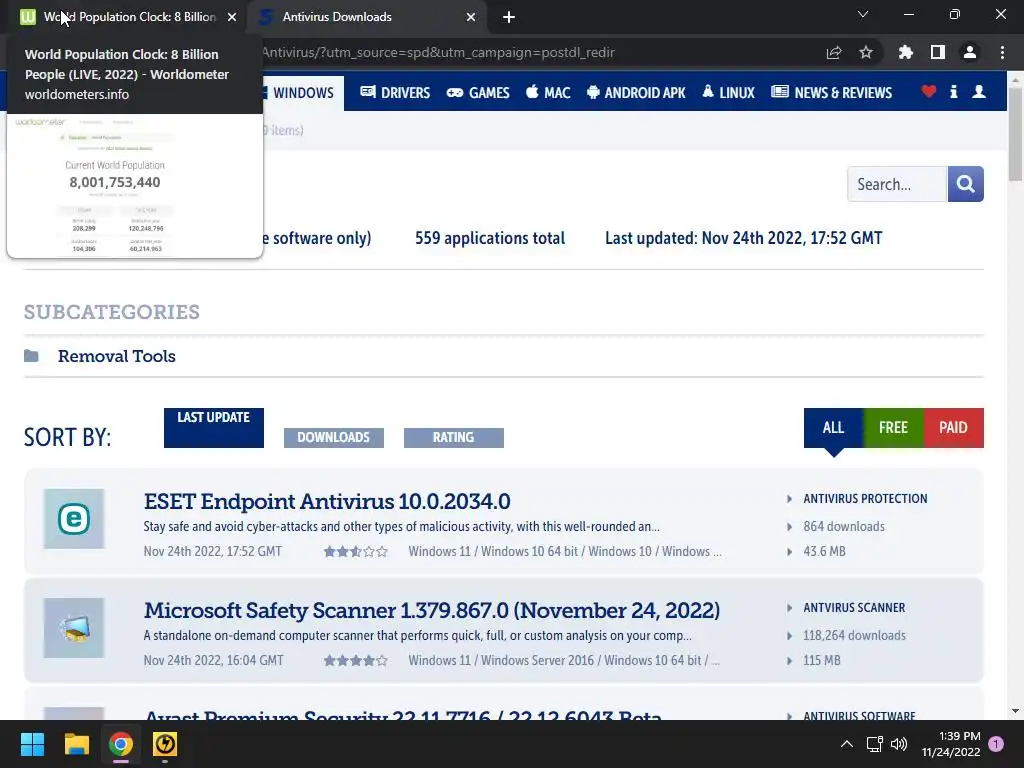
Task: Open Microsoft Safety Scanner 1.379.867.0 link
Action: [432, 611]
